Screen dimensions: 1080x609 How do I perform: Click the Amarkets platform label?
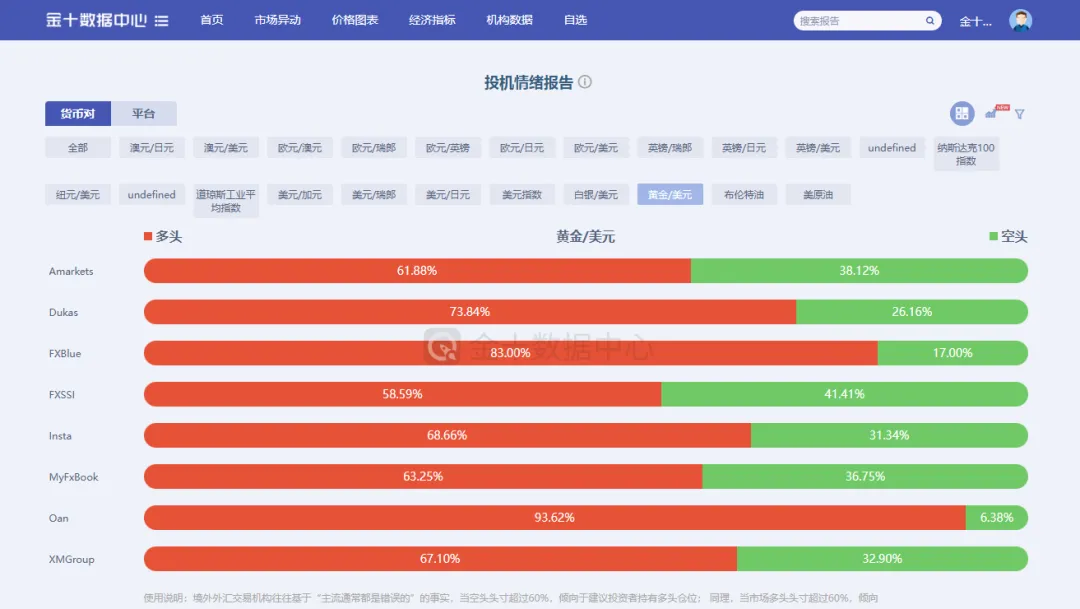[71, 271]
